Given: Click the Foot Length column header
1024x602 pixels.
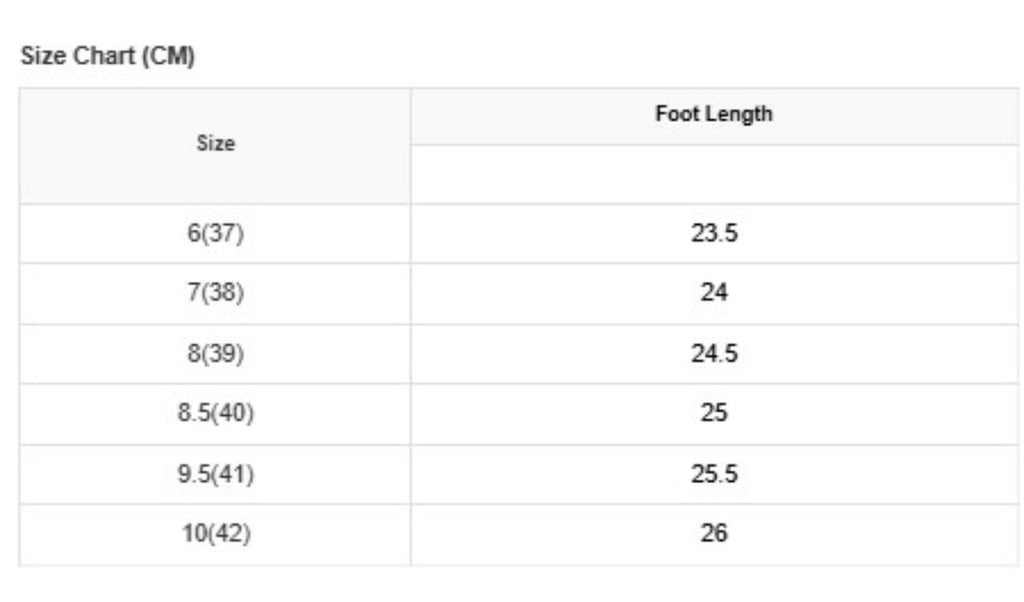Looking at the screenshot, I should [714, 114].
